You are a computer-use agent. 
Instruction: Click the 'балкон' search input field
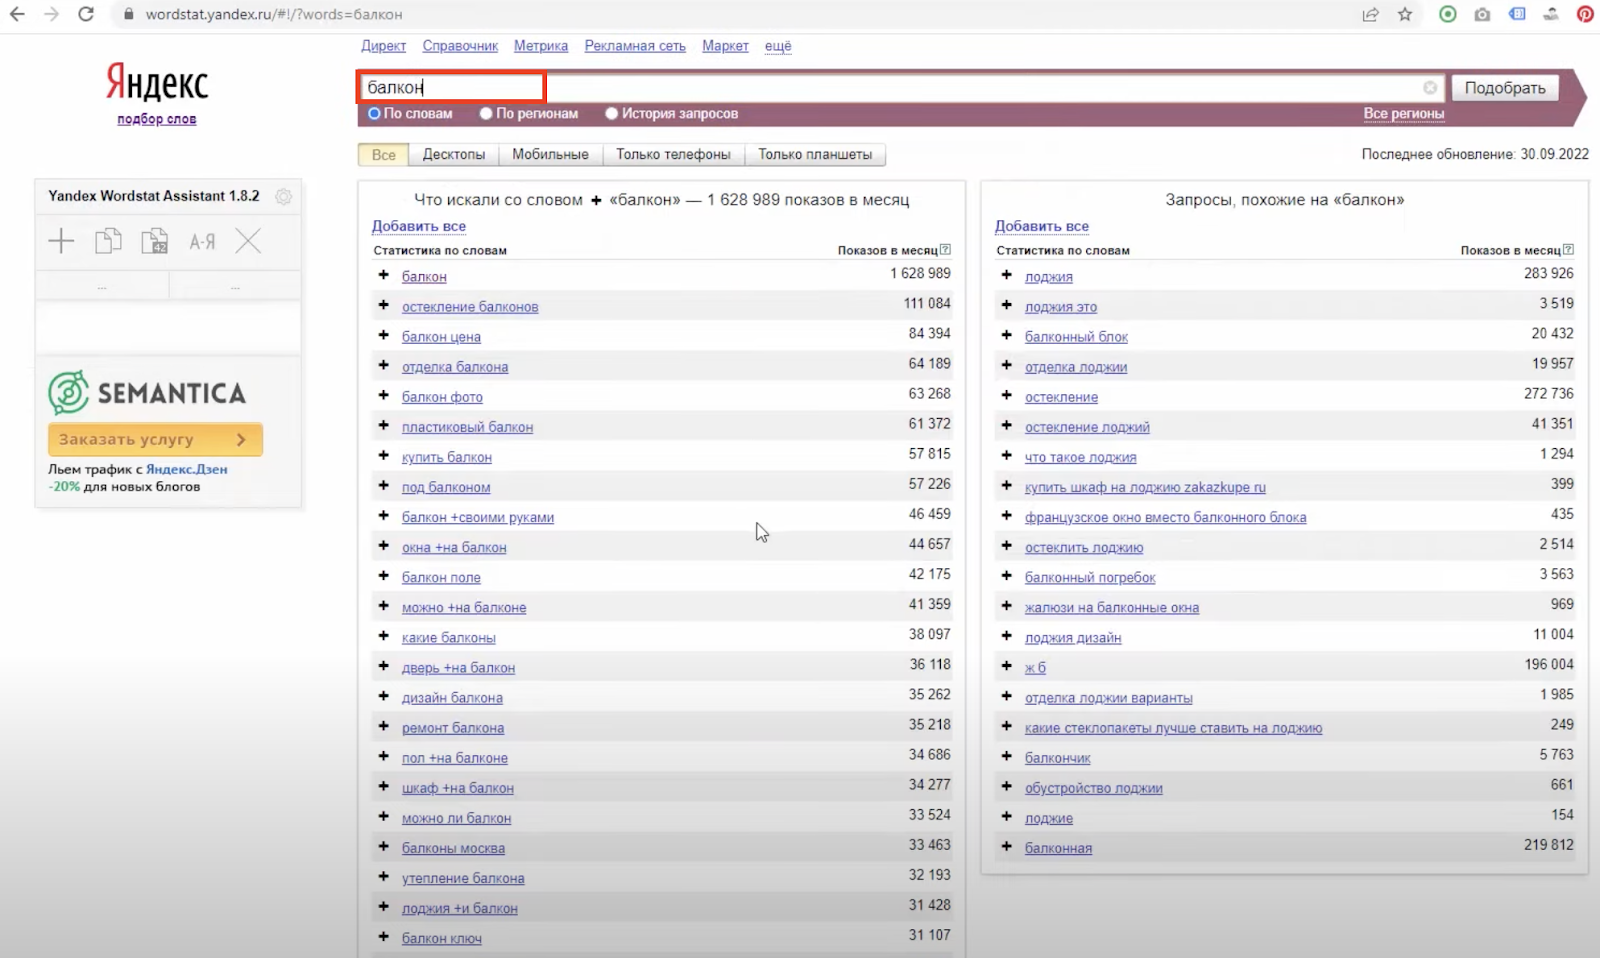coord(451,88)
